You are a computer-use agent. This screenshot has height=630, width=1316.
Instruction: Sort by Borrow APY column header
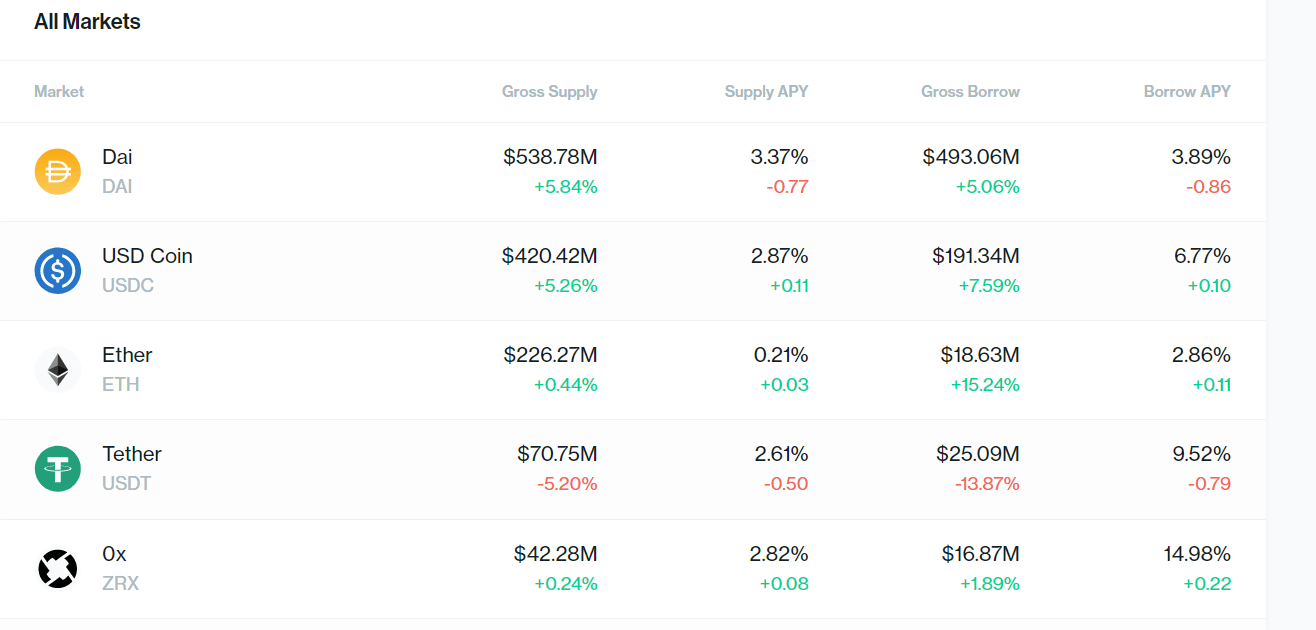pyautogui.click(x=1187, y=91)
